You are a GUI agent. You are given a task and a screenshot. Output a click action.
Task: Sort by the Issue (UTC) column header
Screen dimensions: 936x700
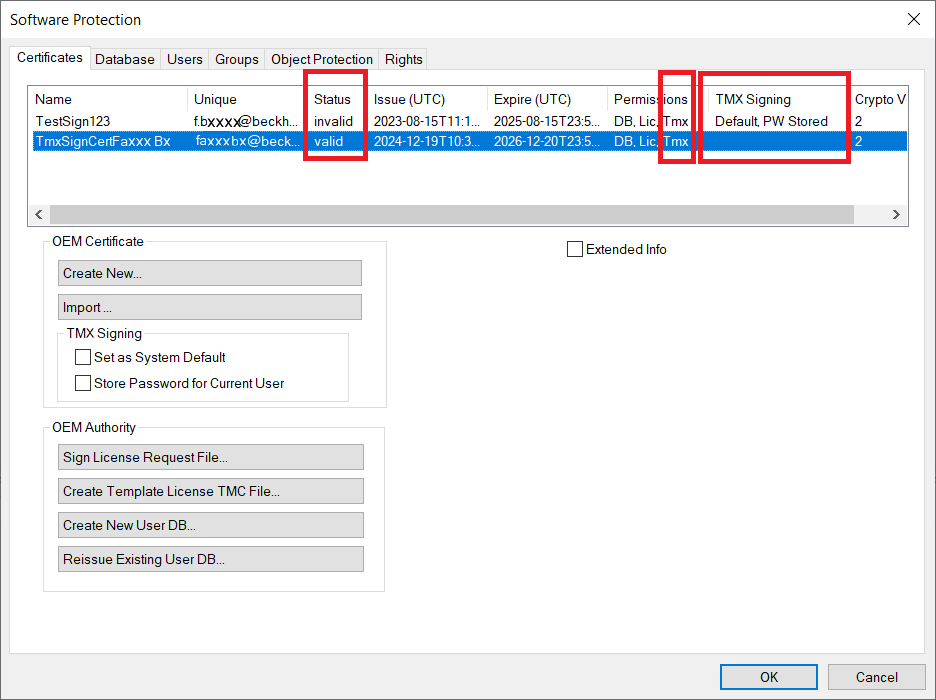428,99
